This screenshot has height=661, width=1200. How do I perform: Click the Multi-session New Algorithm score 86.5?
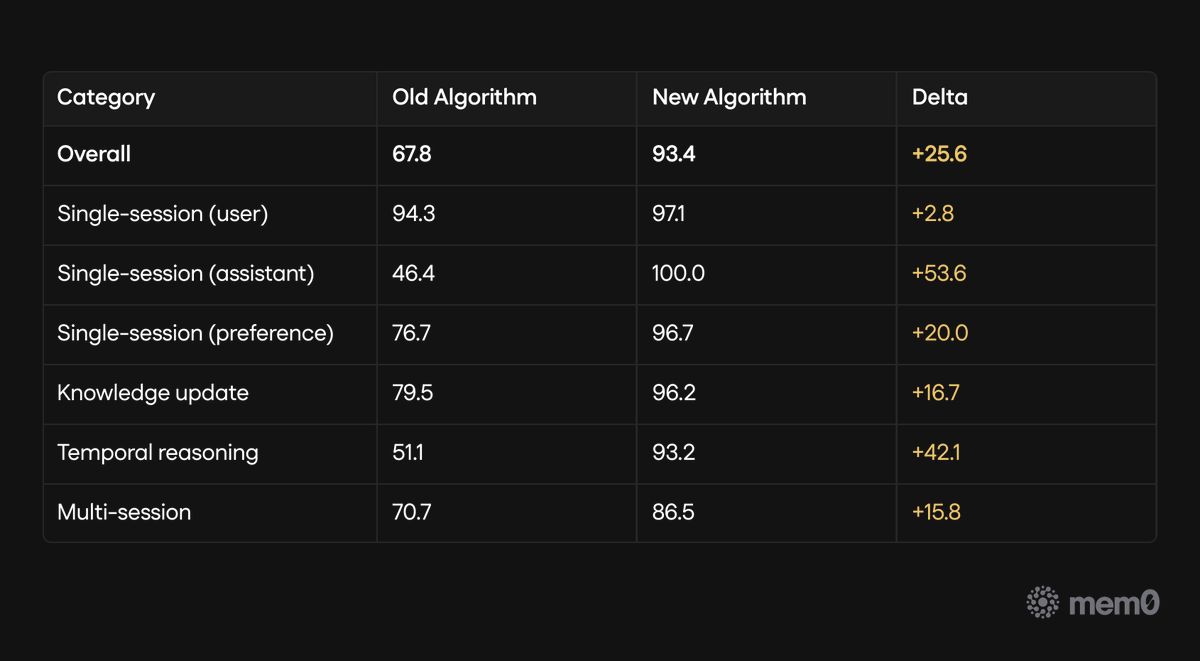[673, 512]
